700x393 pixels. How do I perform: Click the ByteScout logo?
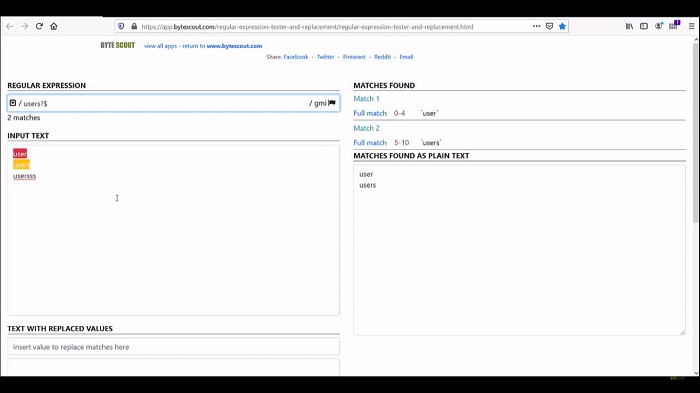click(117, 46)
